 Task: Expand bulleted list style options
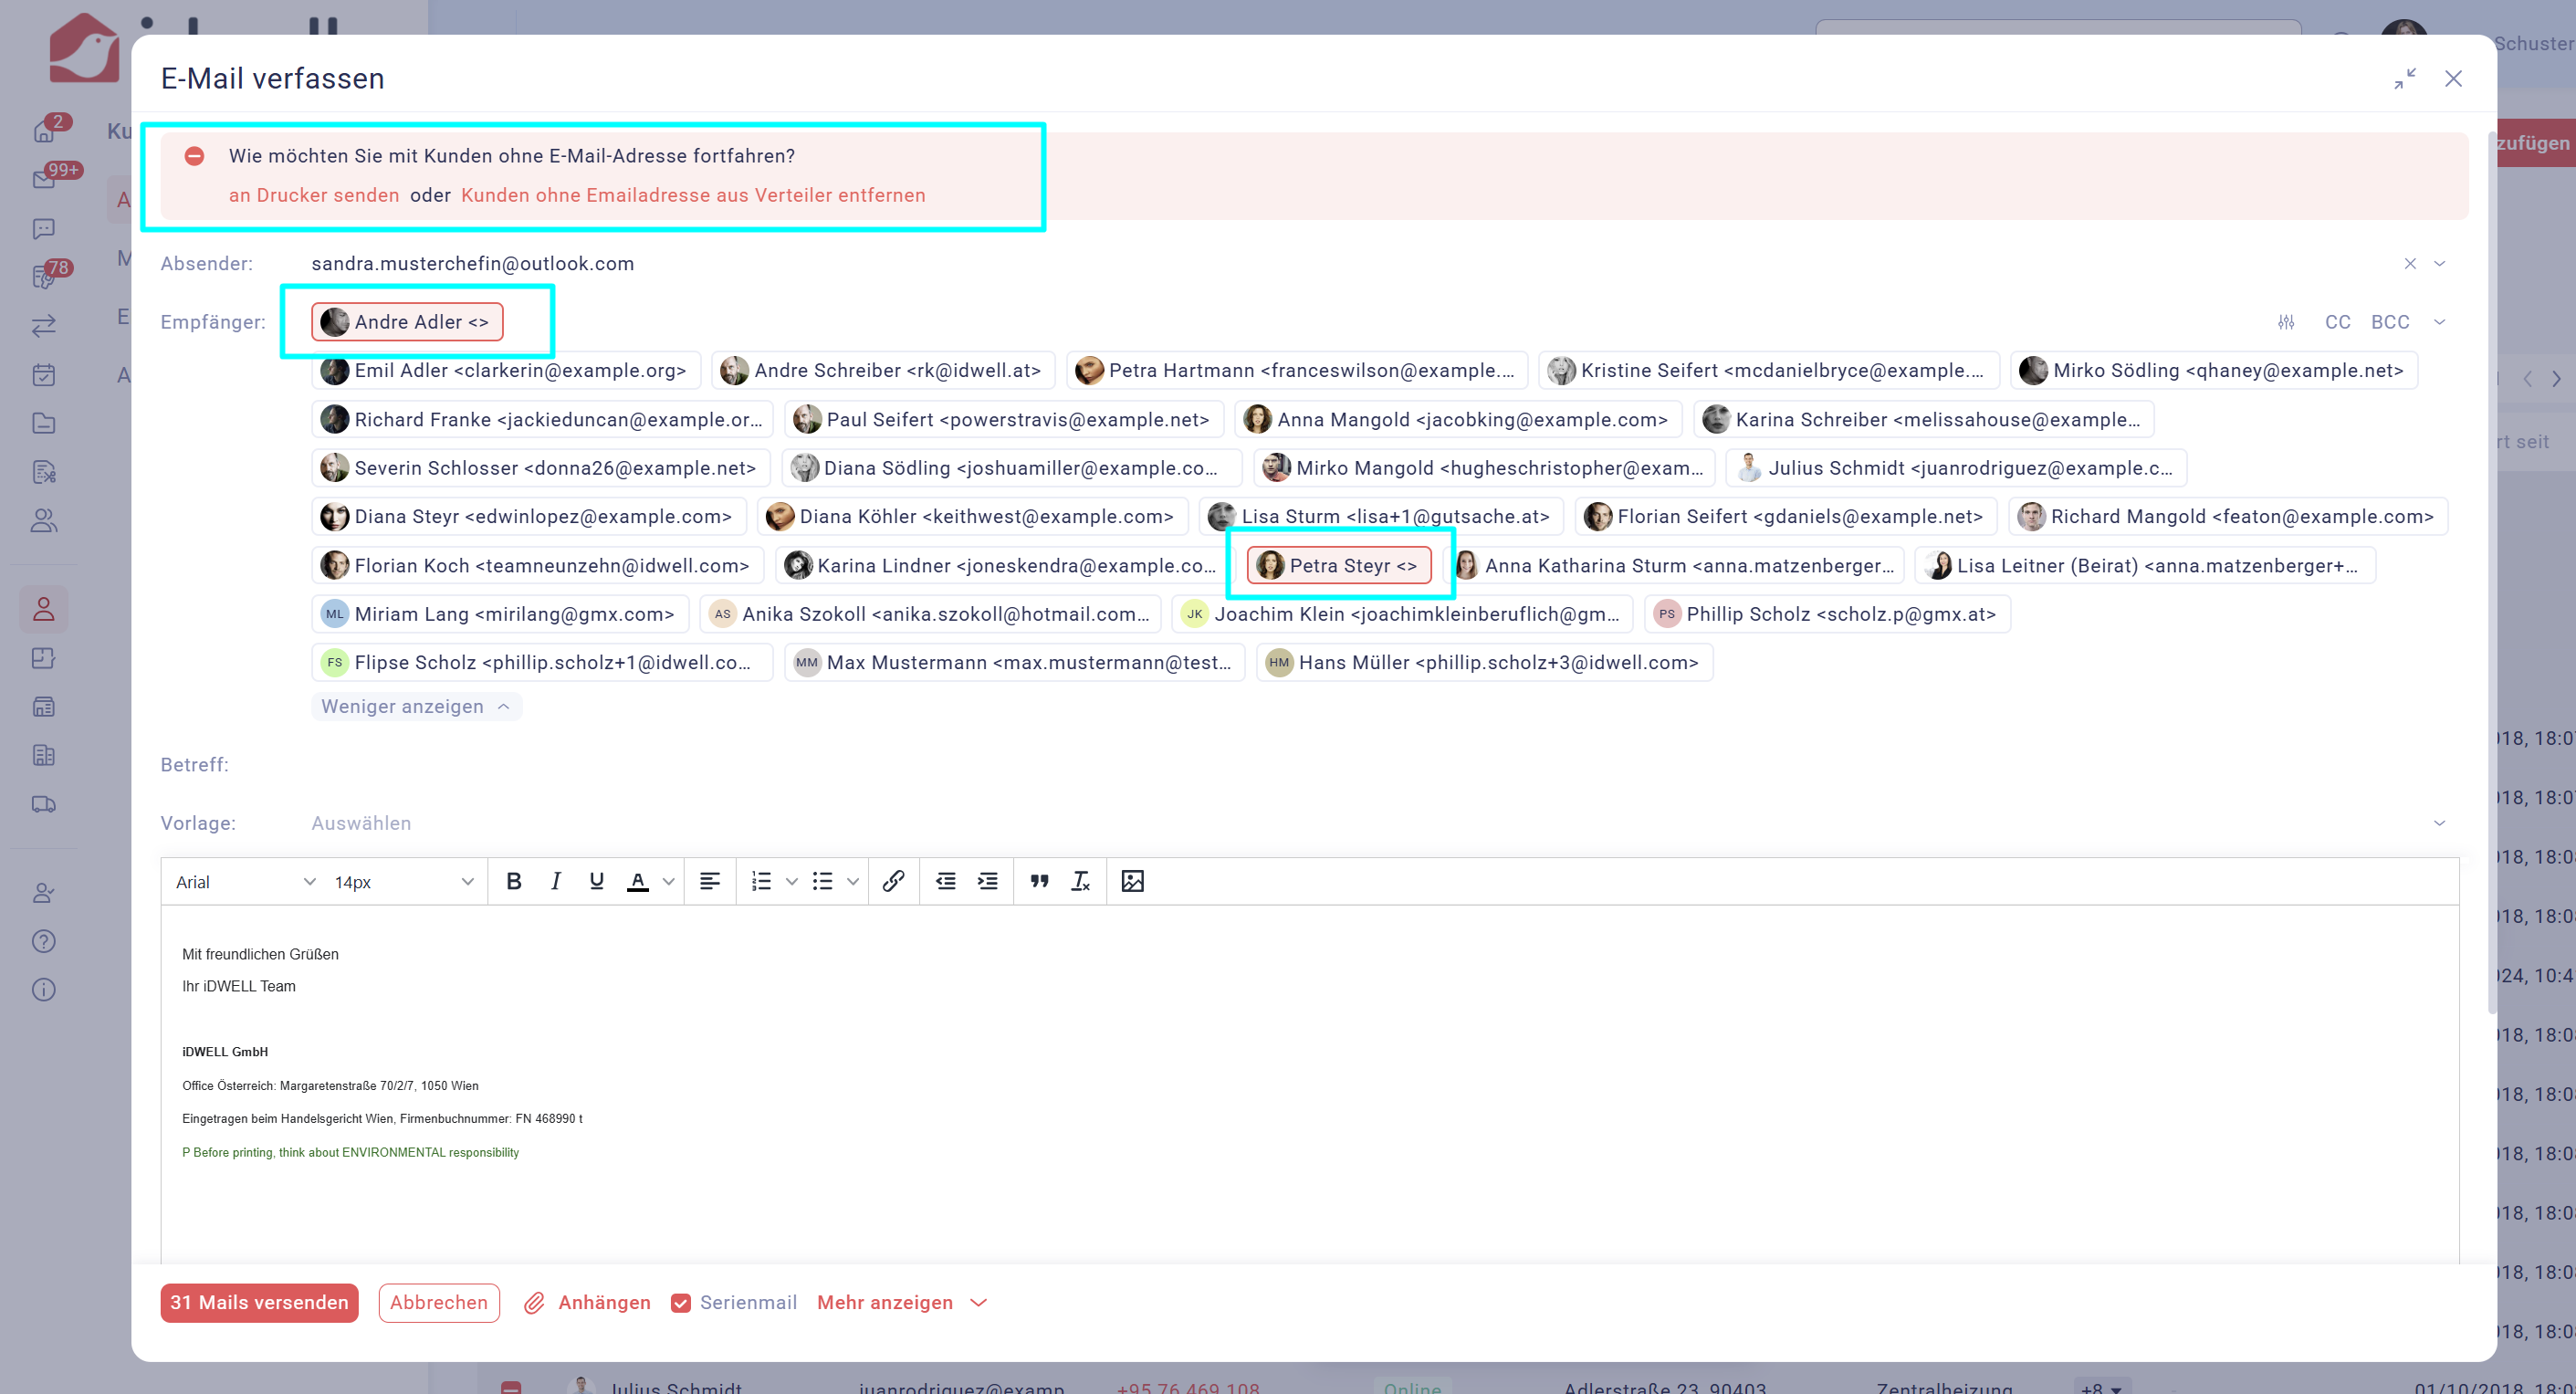(x=853, y=882)
